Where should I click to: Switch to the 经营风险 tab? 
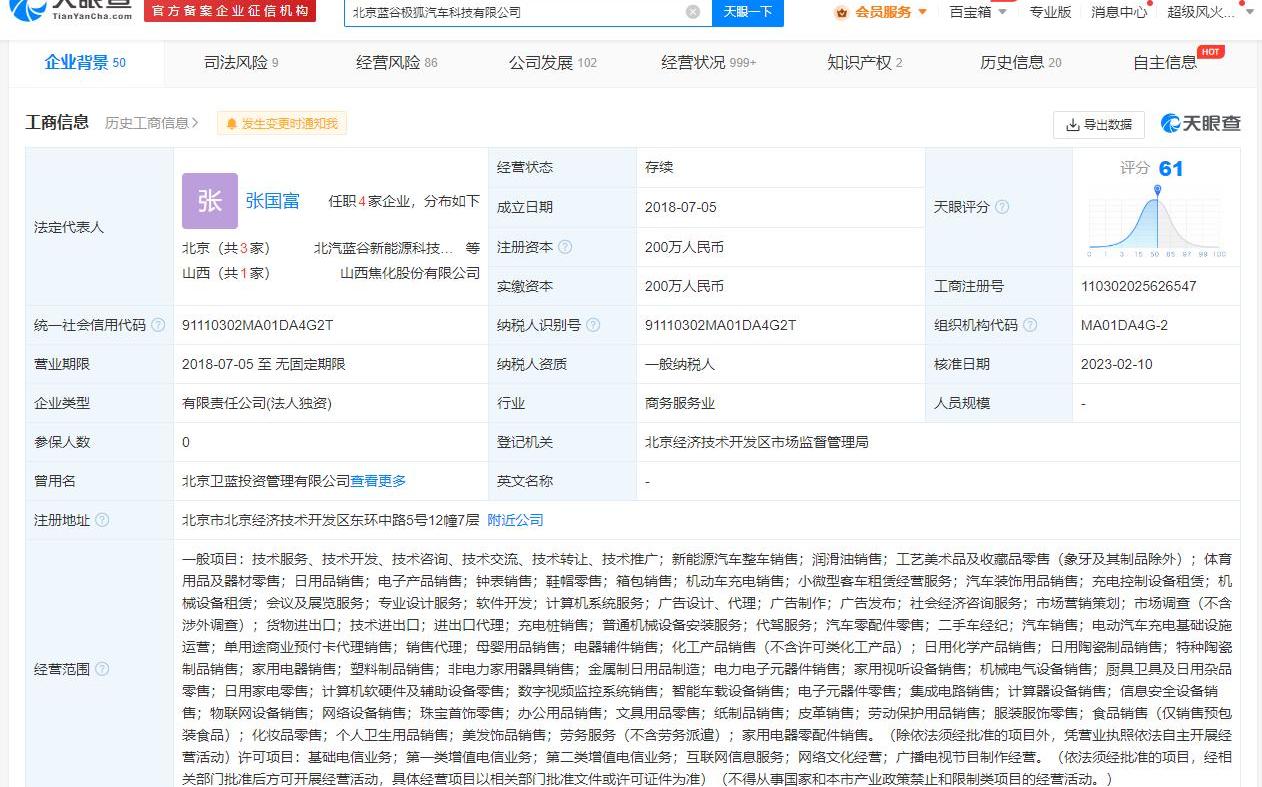point(397,62)
